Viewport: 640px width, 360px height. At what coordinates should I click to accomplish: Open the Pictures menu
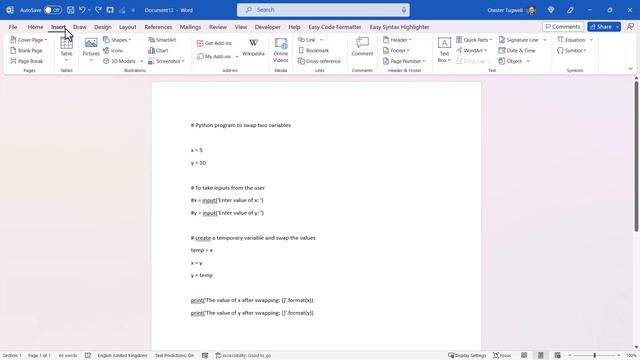click(91, 49)
